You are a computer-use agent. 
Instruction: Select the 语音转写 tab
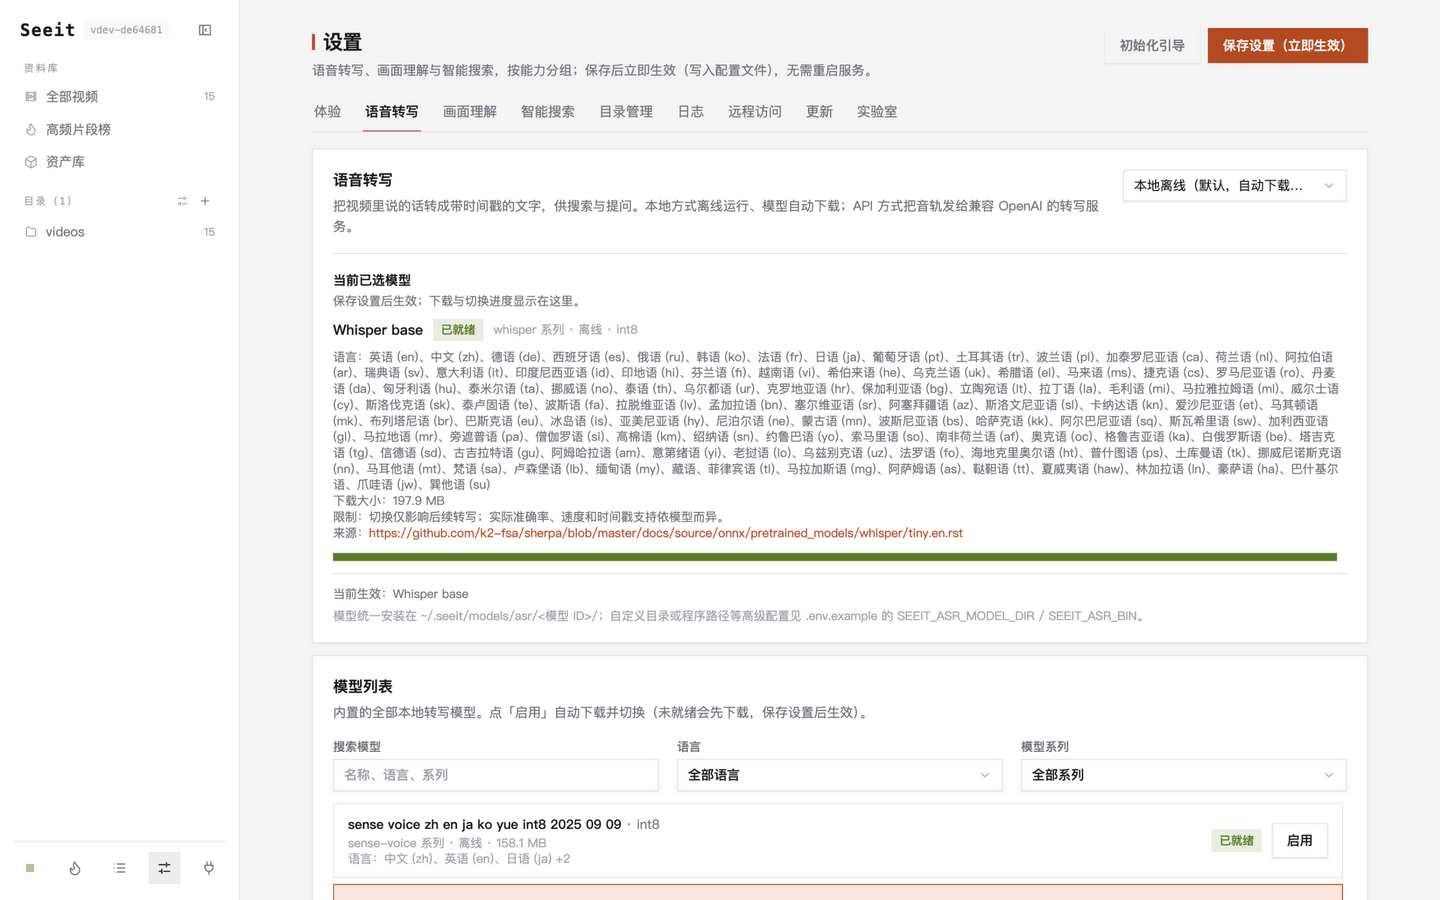click(x=392, y=112)
